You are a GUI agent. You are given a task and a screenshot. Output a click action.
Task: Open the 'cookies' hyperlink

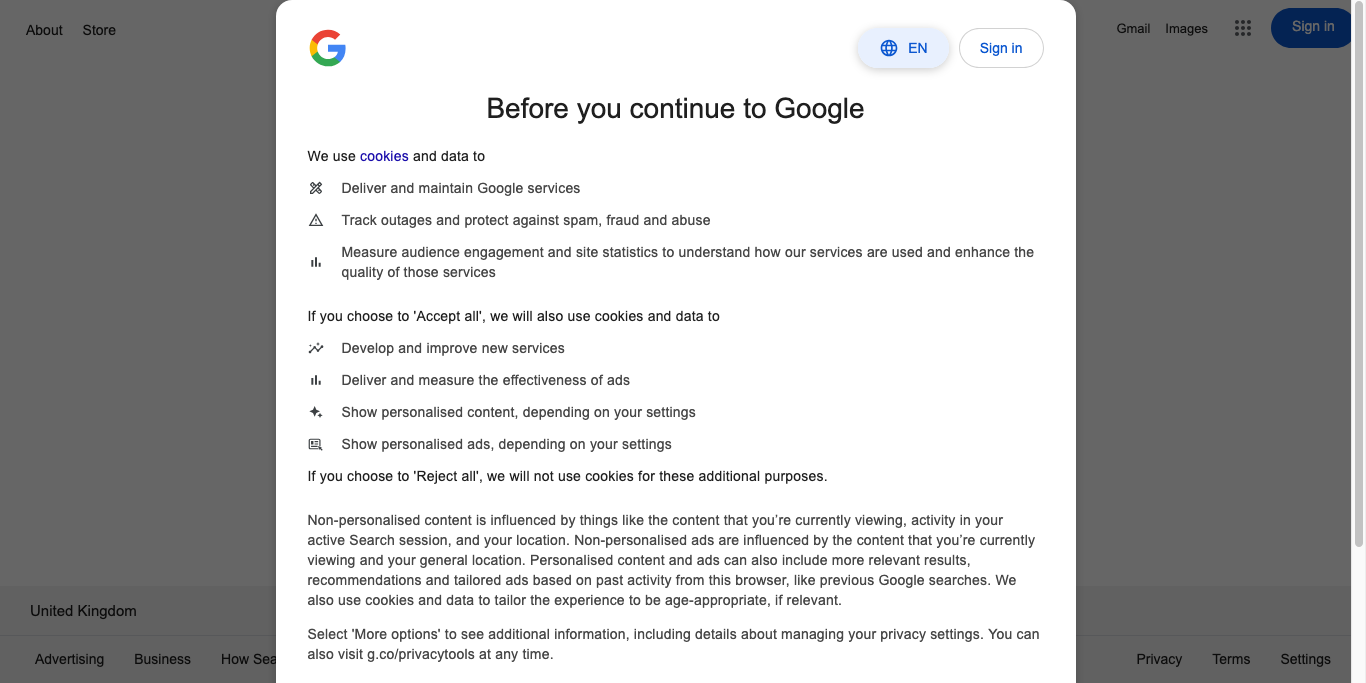click(x=384, y=156)
